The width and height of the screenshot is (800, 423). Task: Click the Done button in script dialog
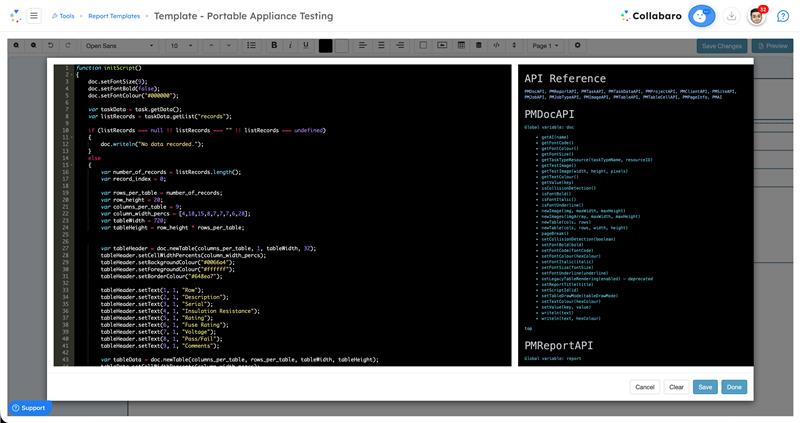(734, 387)
